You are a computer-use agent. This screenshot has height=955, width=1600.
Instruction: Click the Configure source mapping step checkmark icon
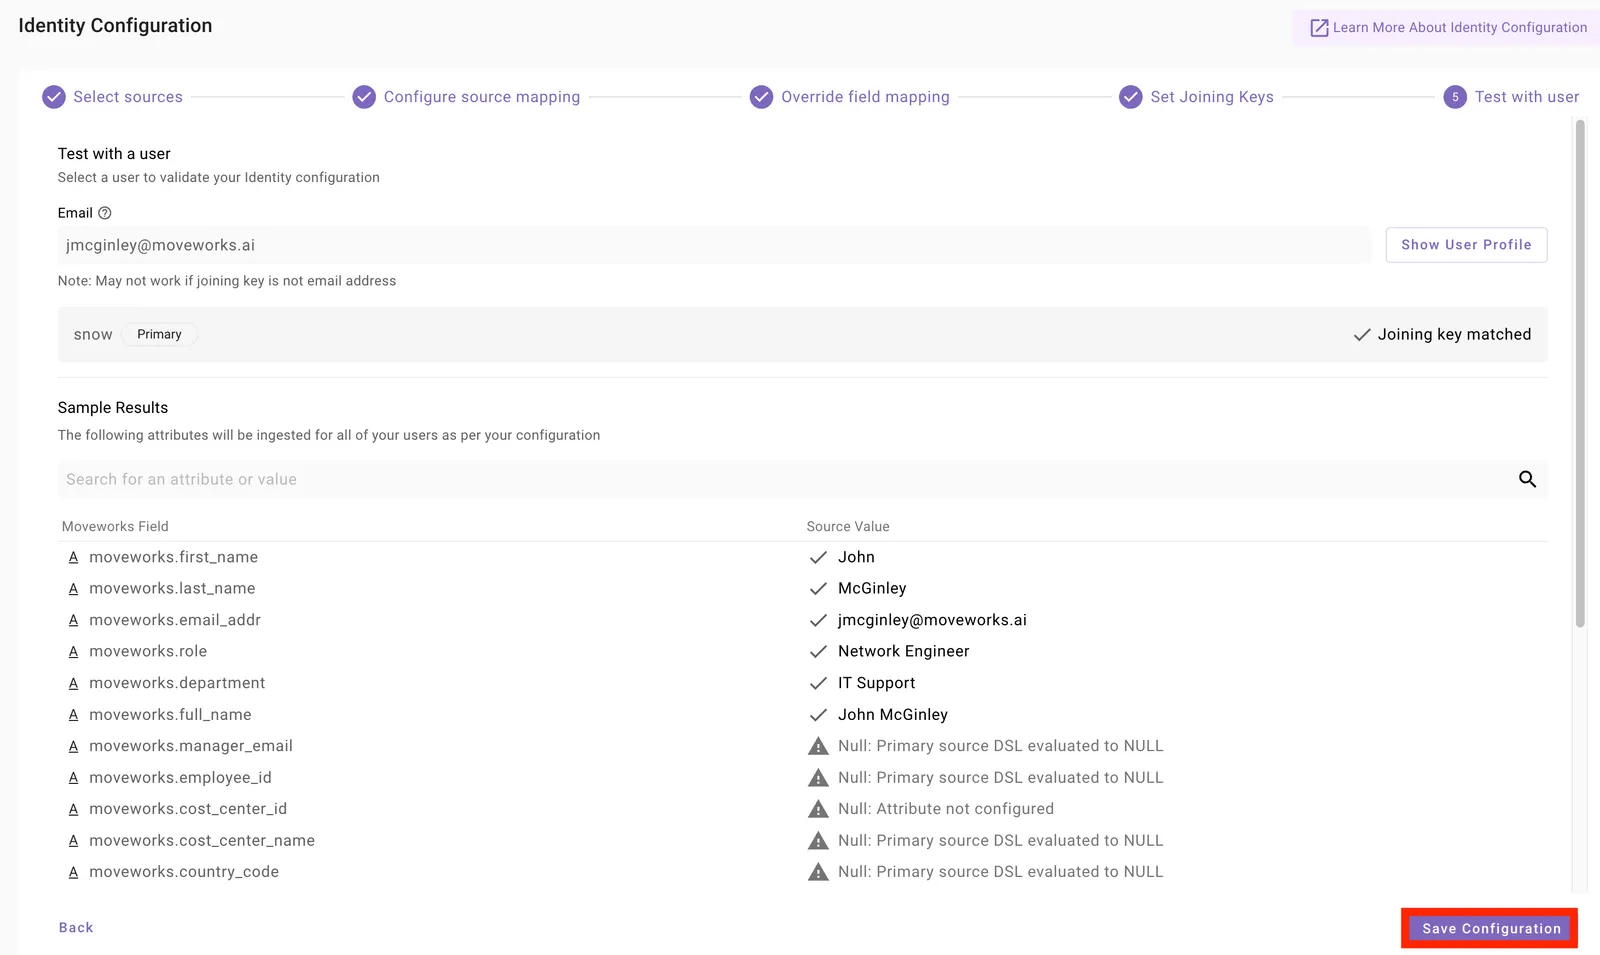[365, 97]
